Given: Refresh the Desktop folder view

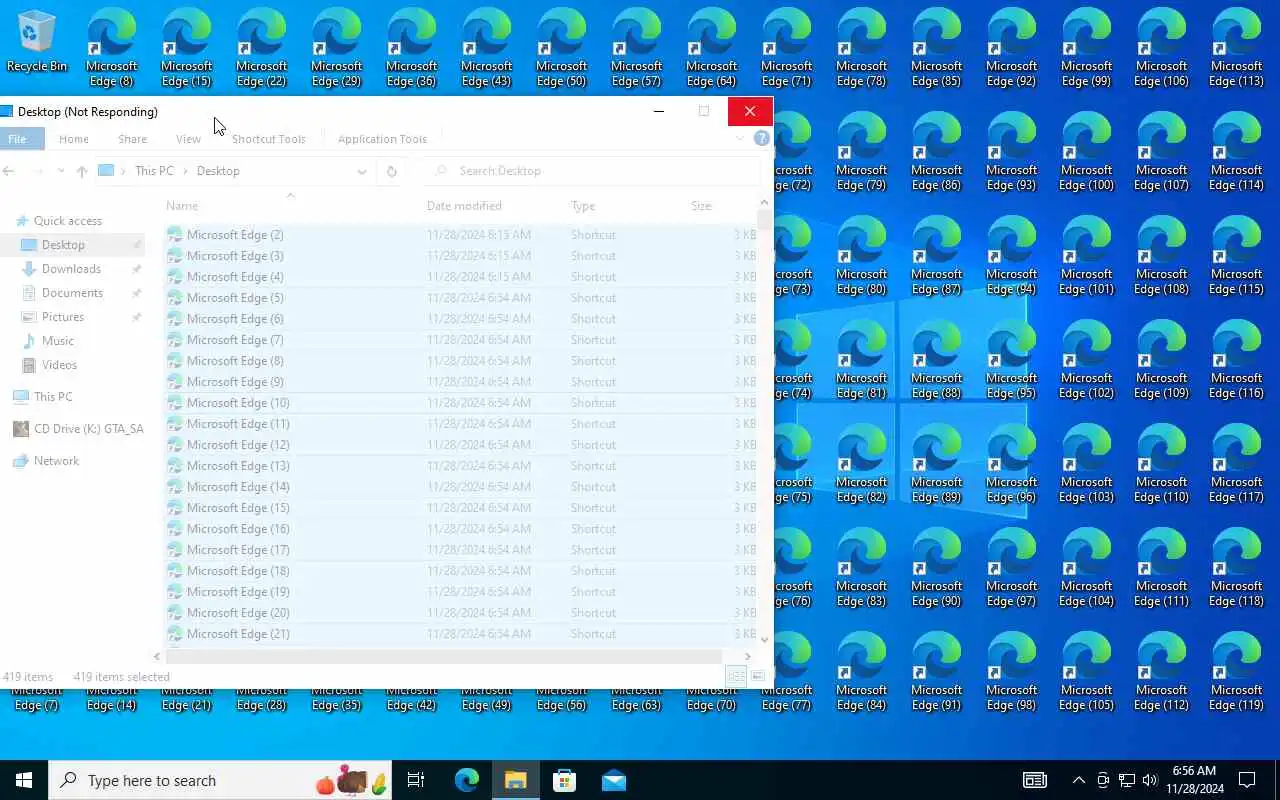Looking at the screenshot, I should (x=392, y=171).
